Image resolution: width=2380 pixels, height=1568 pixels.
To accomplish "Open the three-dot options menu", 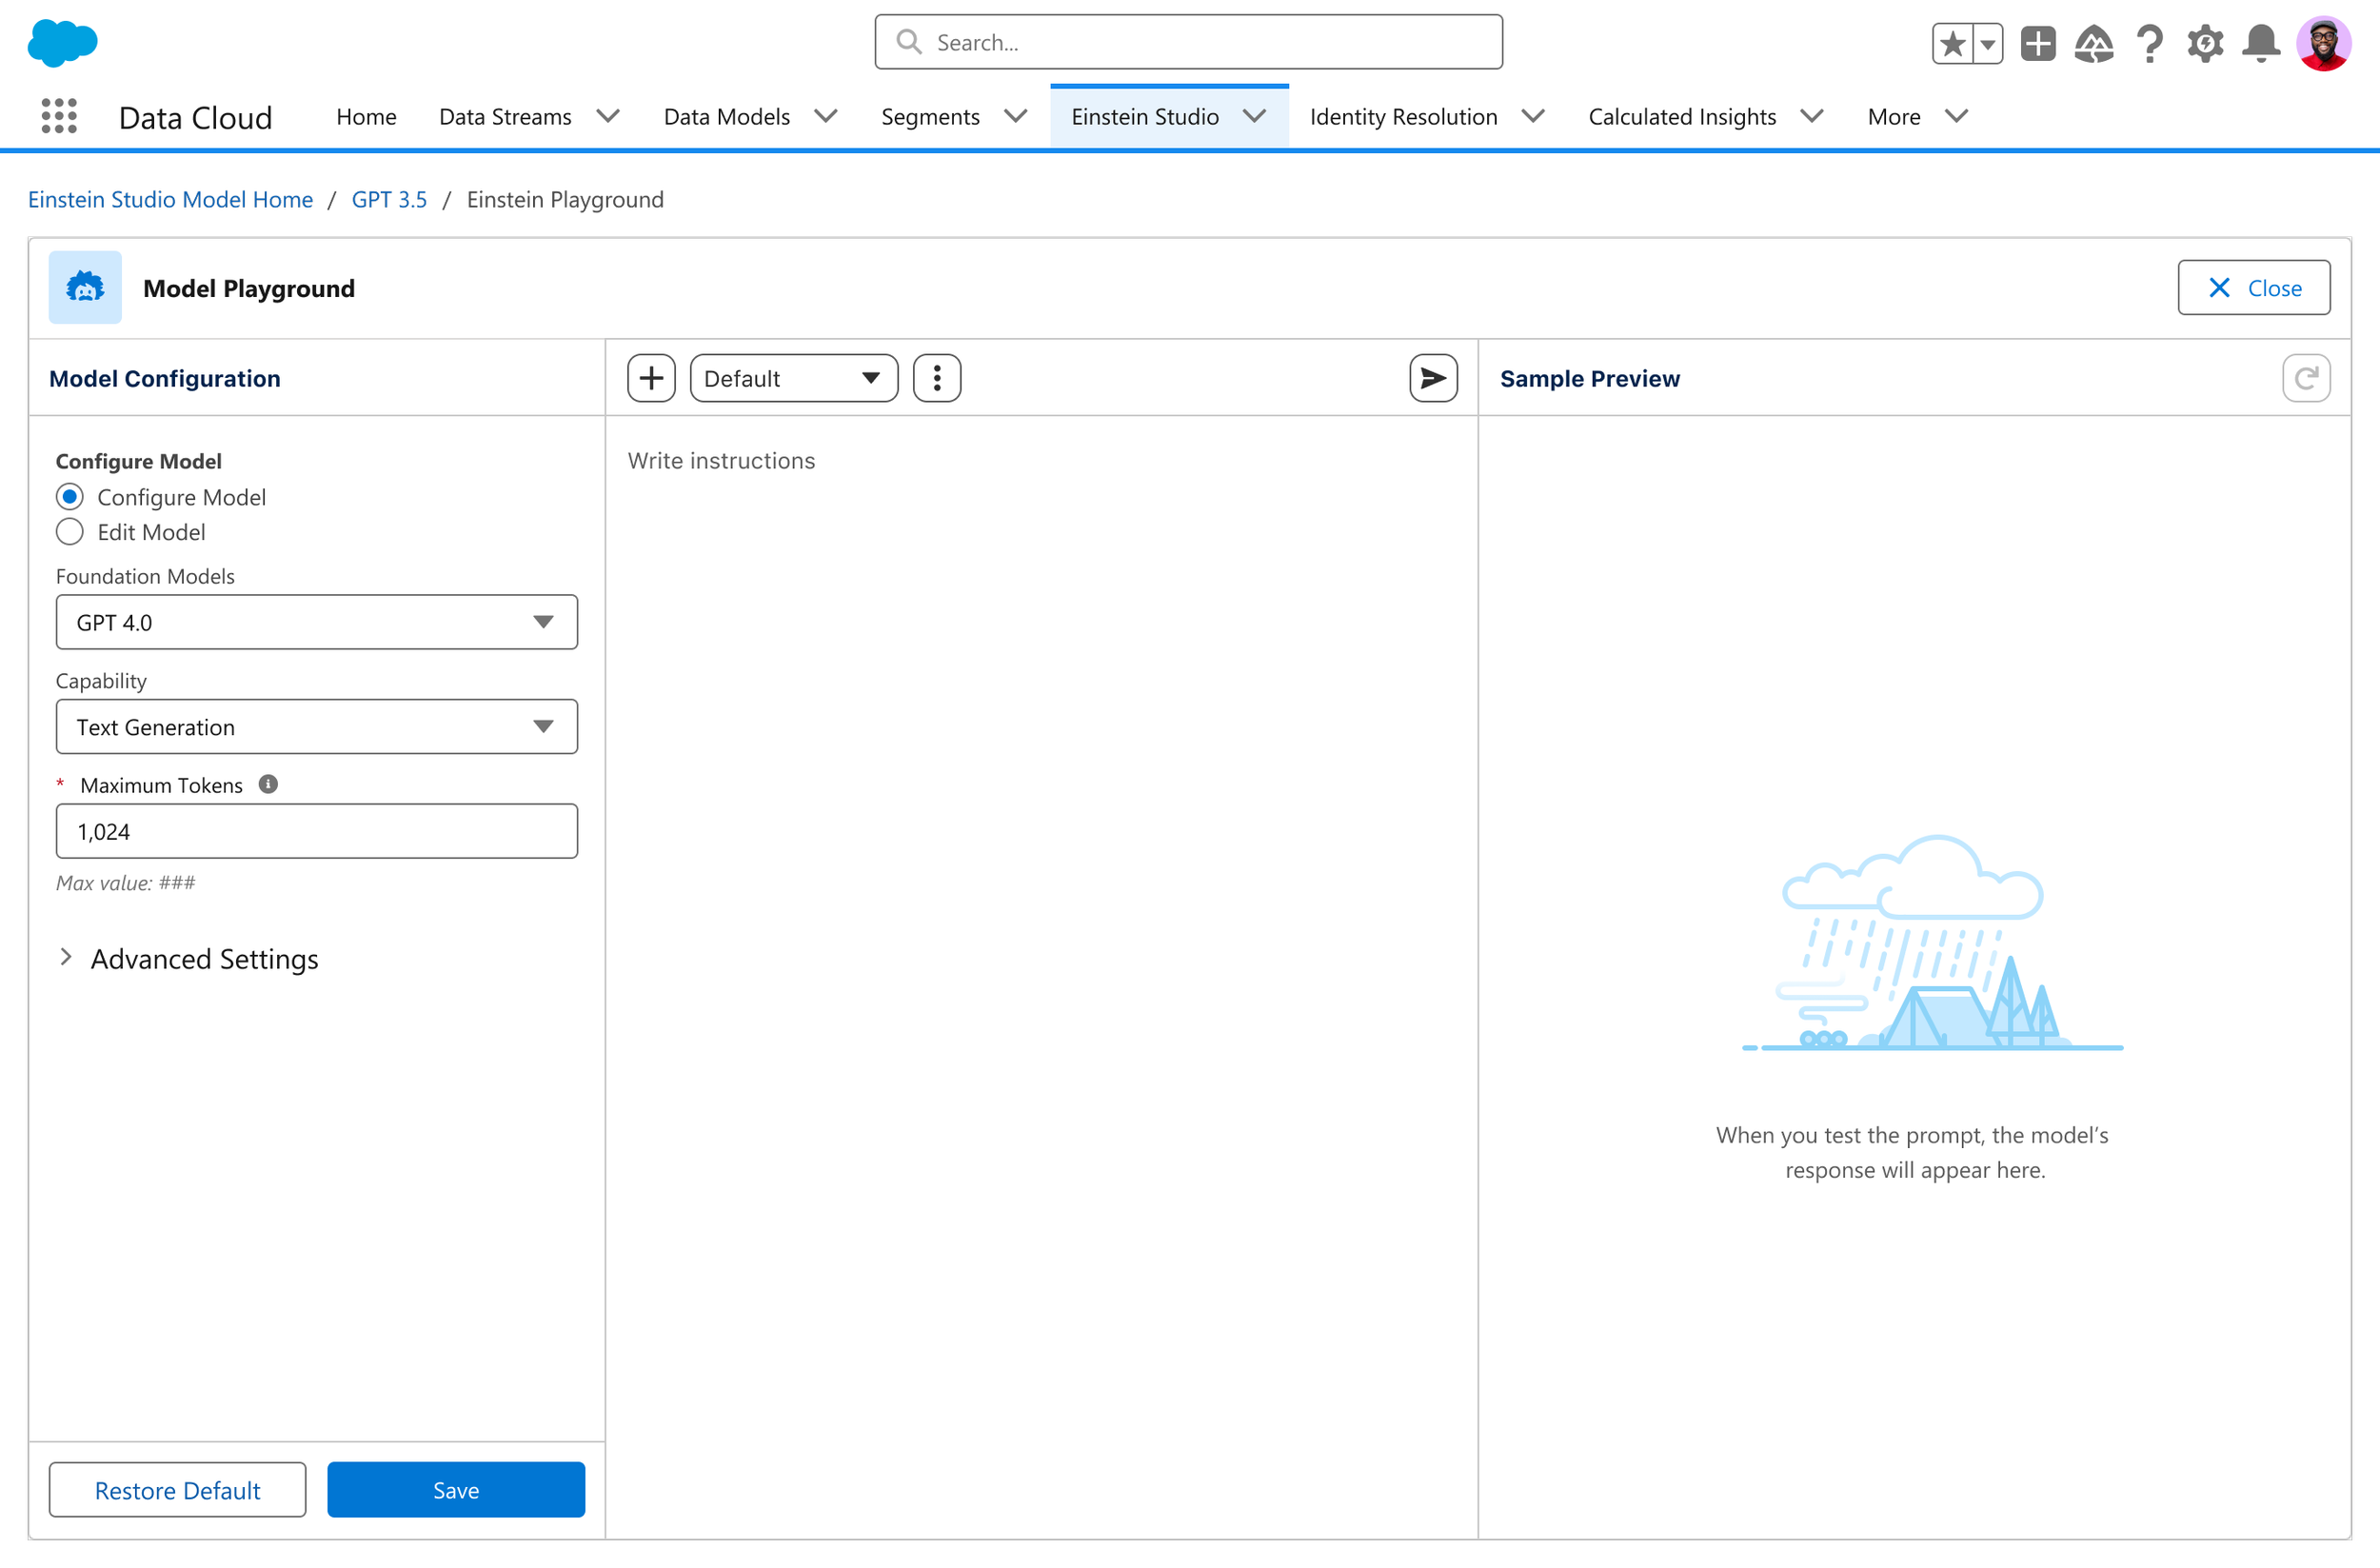I will tap(937, 378).
